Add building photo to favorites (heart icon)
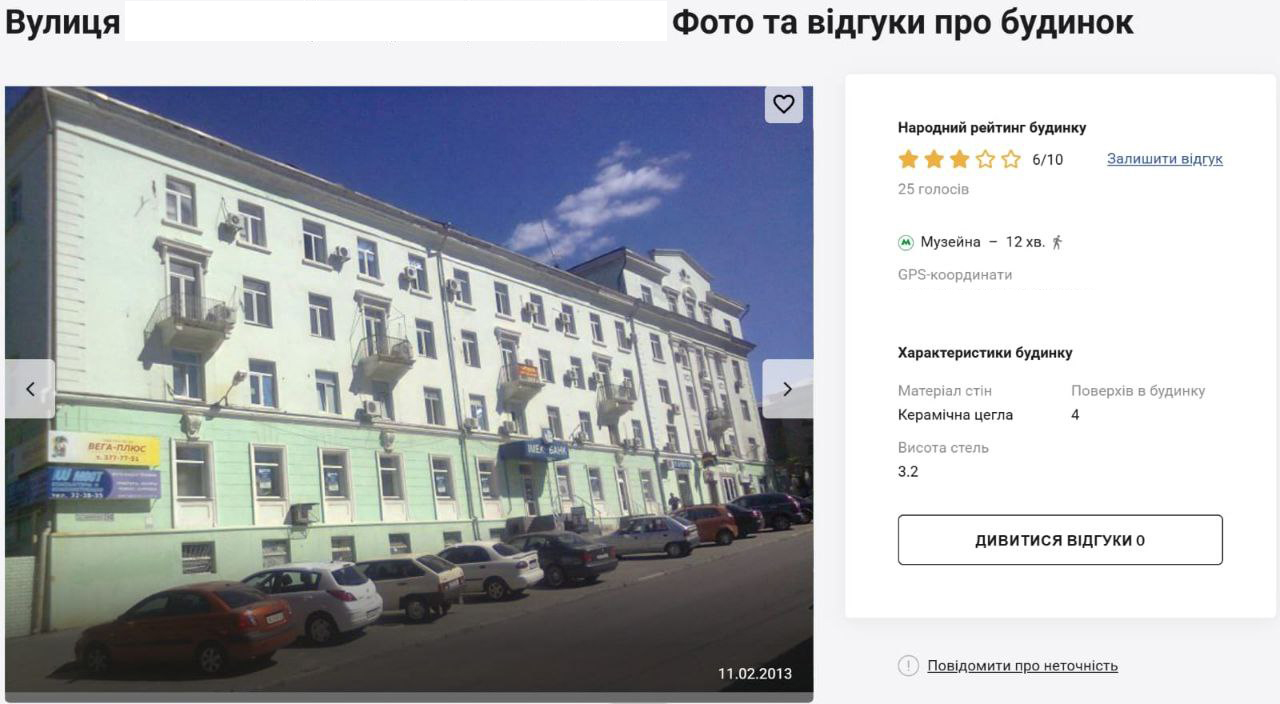The image size is (1280, 704). [x=784, y=104]
